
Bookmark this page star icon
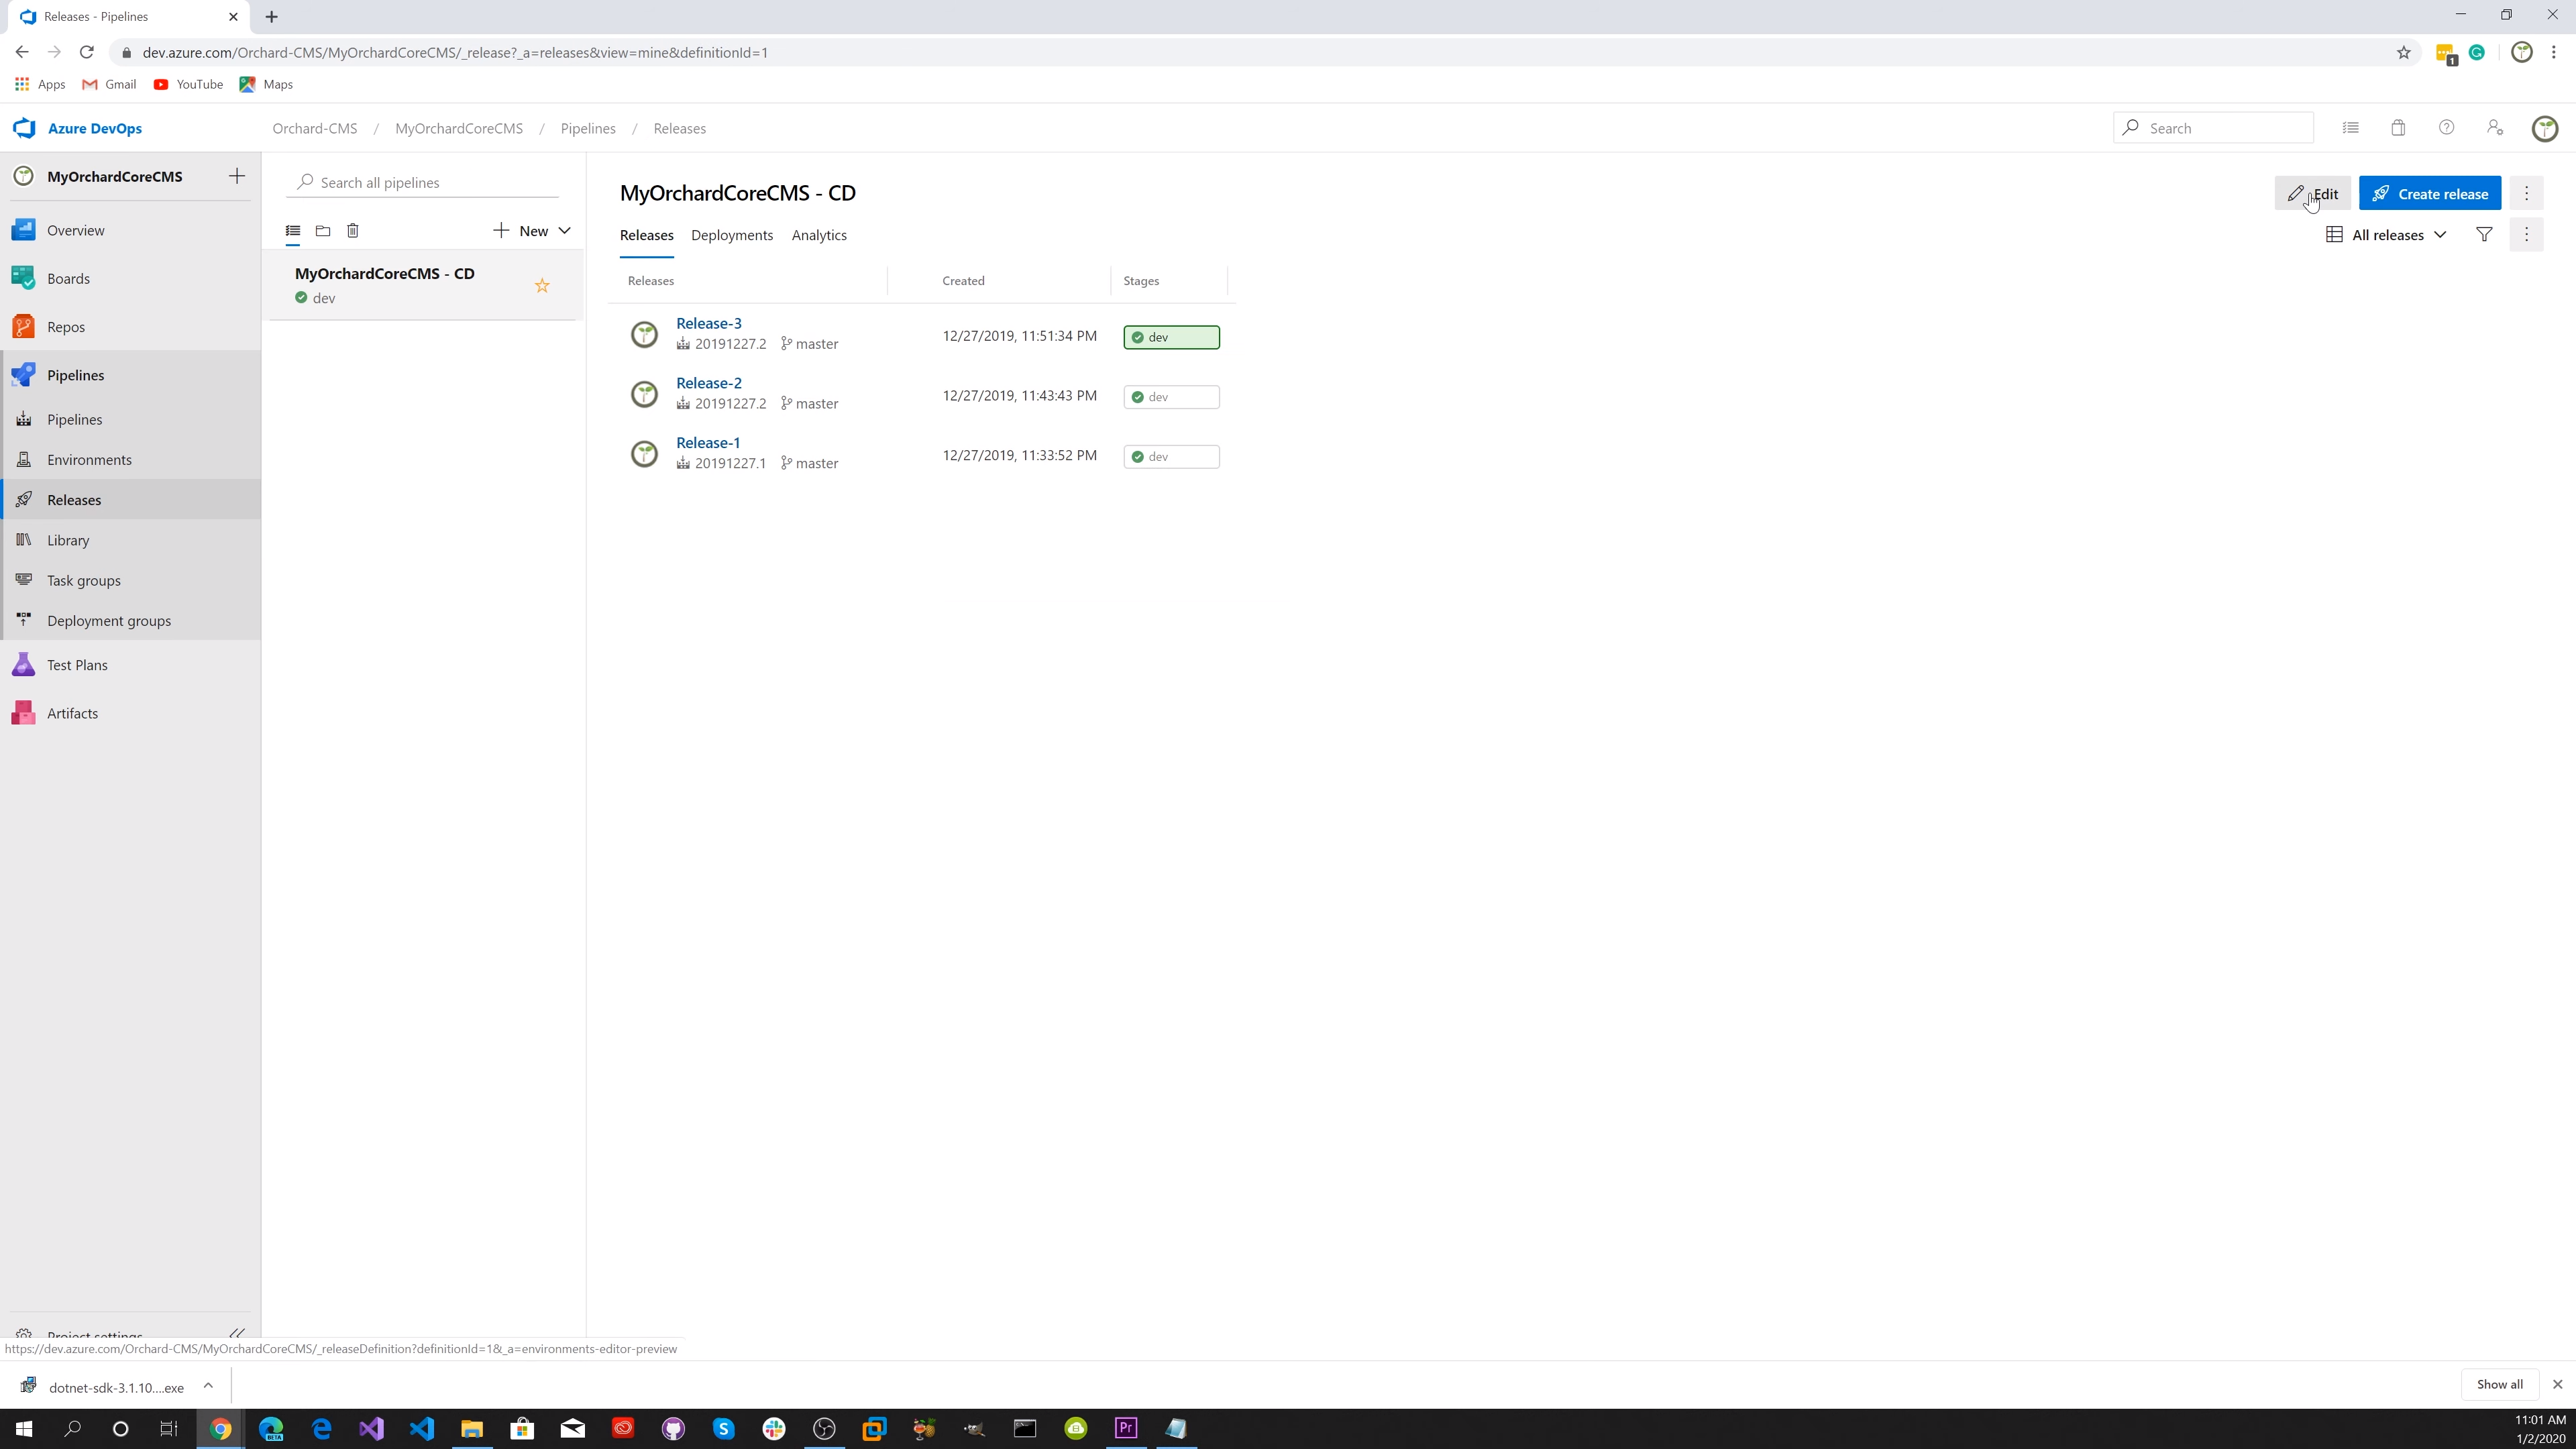2404,53
